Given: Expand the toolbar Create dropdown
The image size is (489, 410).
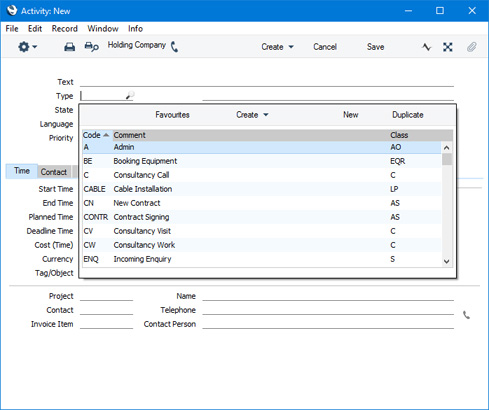Looking at the screenshot, I should coord(277,47).
